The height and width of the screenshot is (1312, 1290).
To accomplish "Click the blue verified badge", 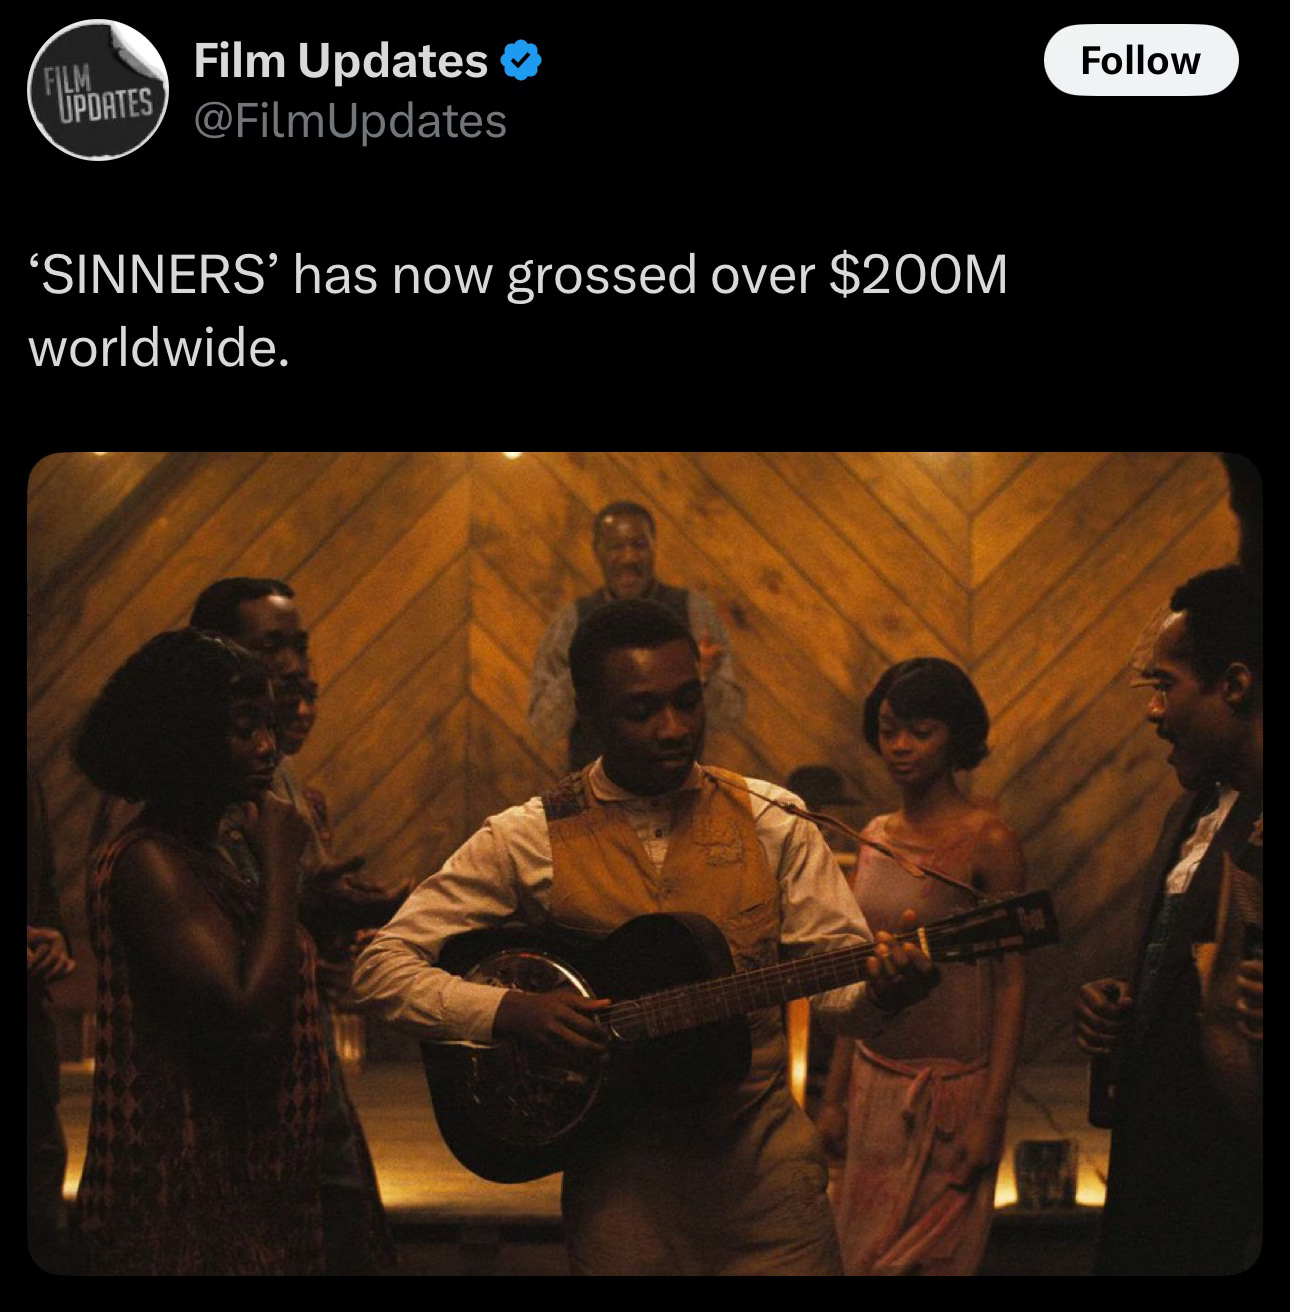I will coord(521,63).
